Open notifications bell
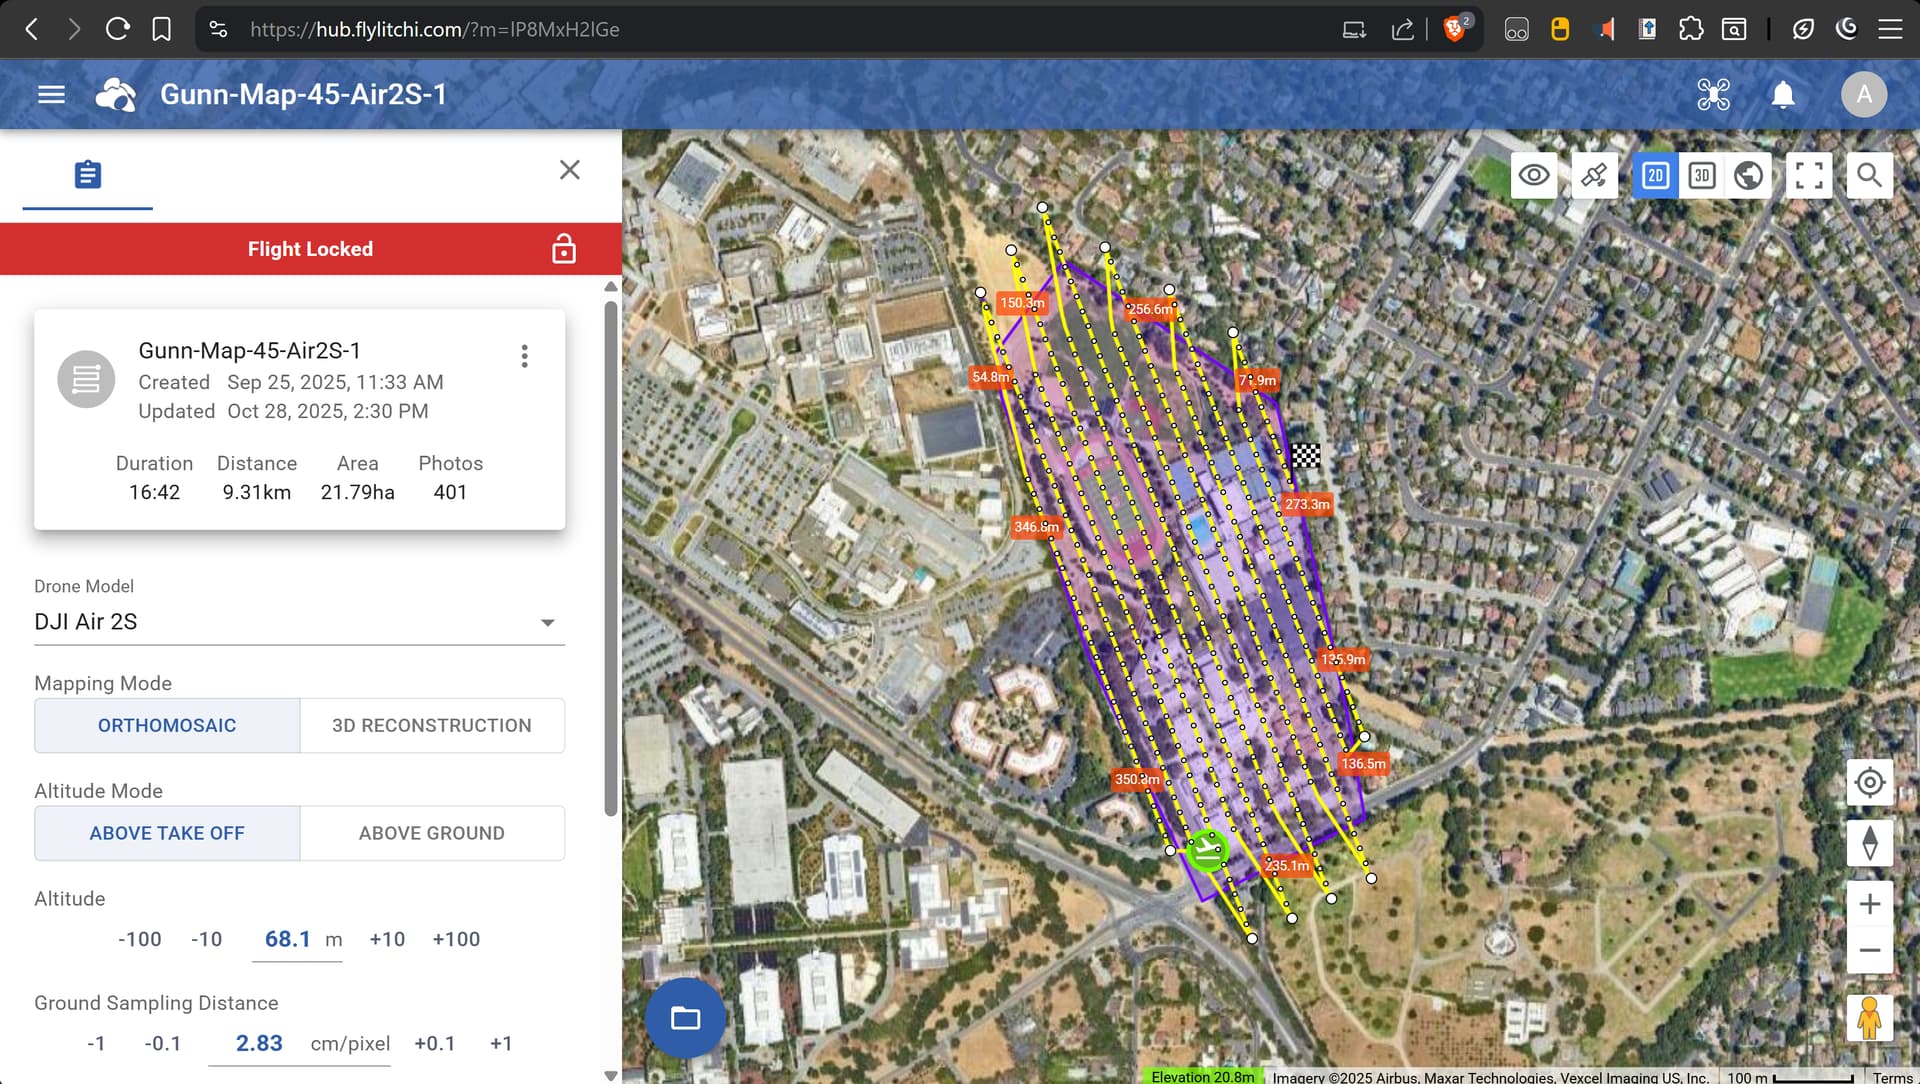 tap(1782, 94)
